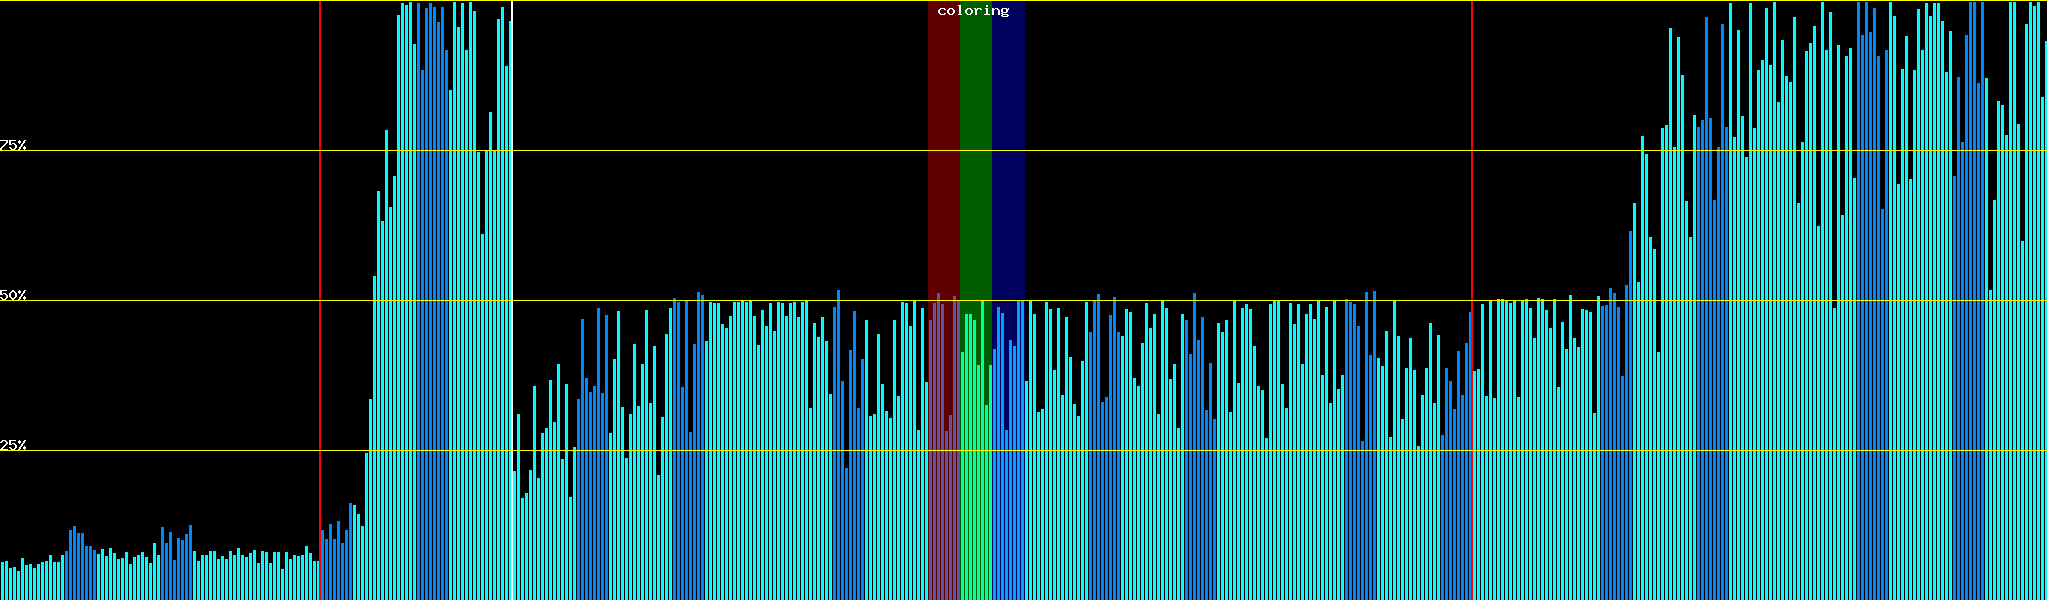Click the 75% axis label
Screen dimensions: 2048x600
pos(13,145)
